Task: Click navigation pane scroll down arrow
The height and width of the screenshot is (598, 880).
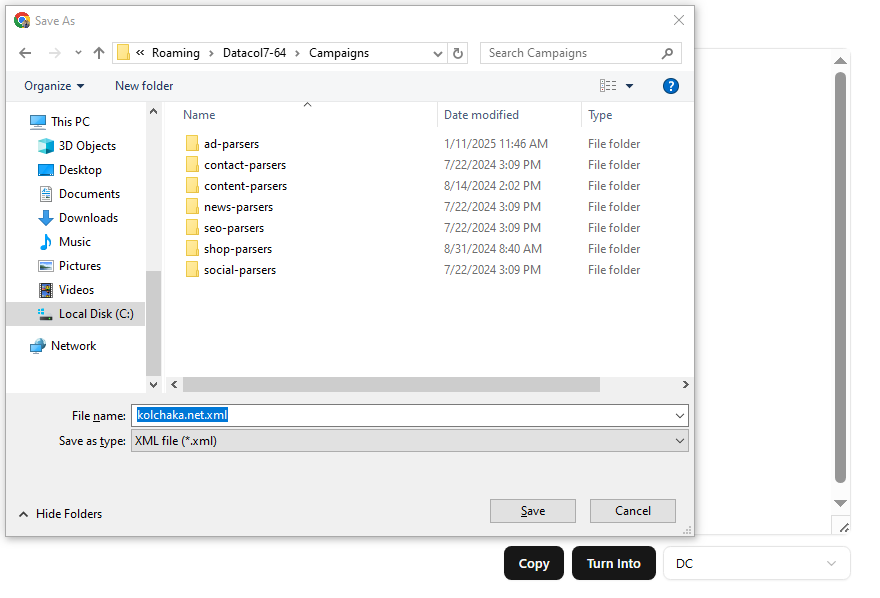Action: (x=153, y=385)
